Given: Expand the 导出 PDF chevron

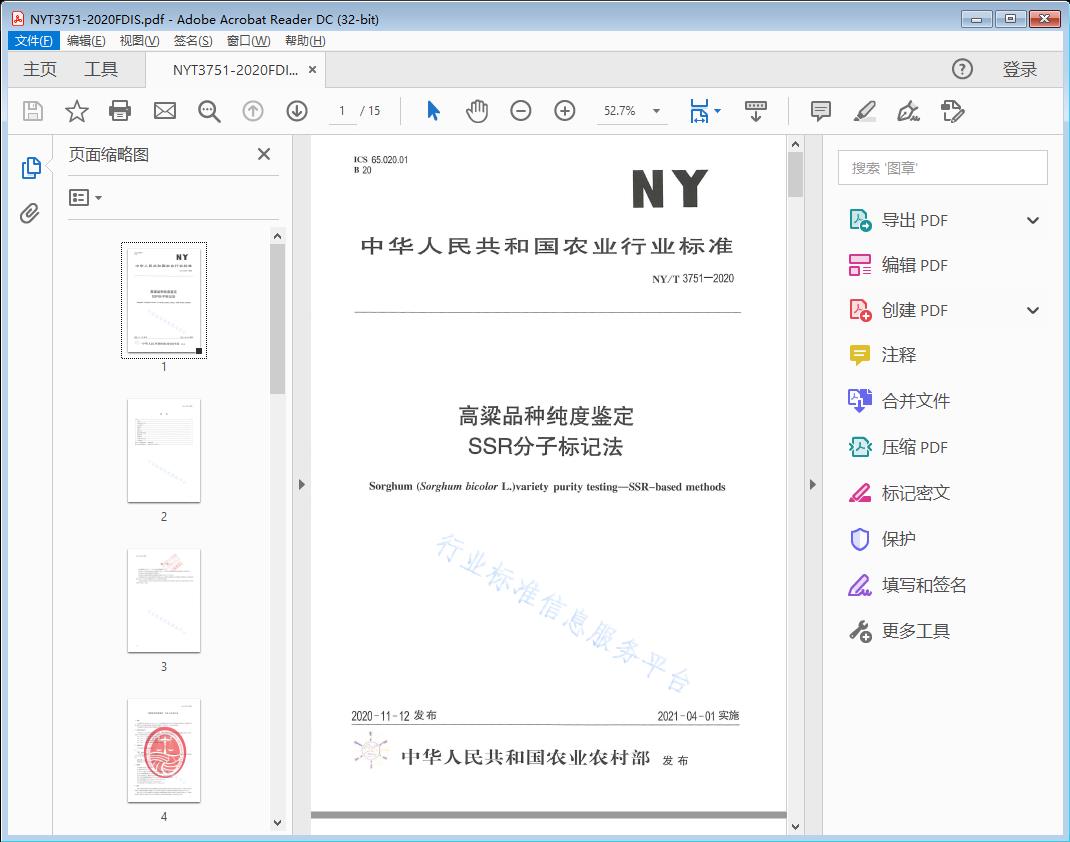Looking at the screenshot, I should click(x=1032, y=219).
